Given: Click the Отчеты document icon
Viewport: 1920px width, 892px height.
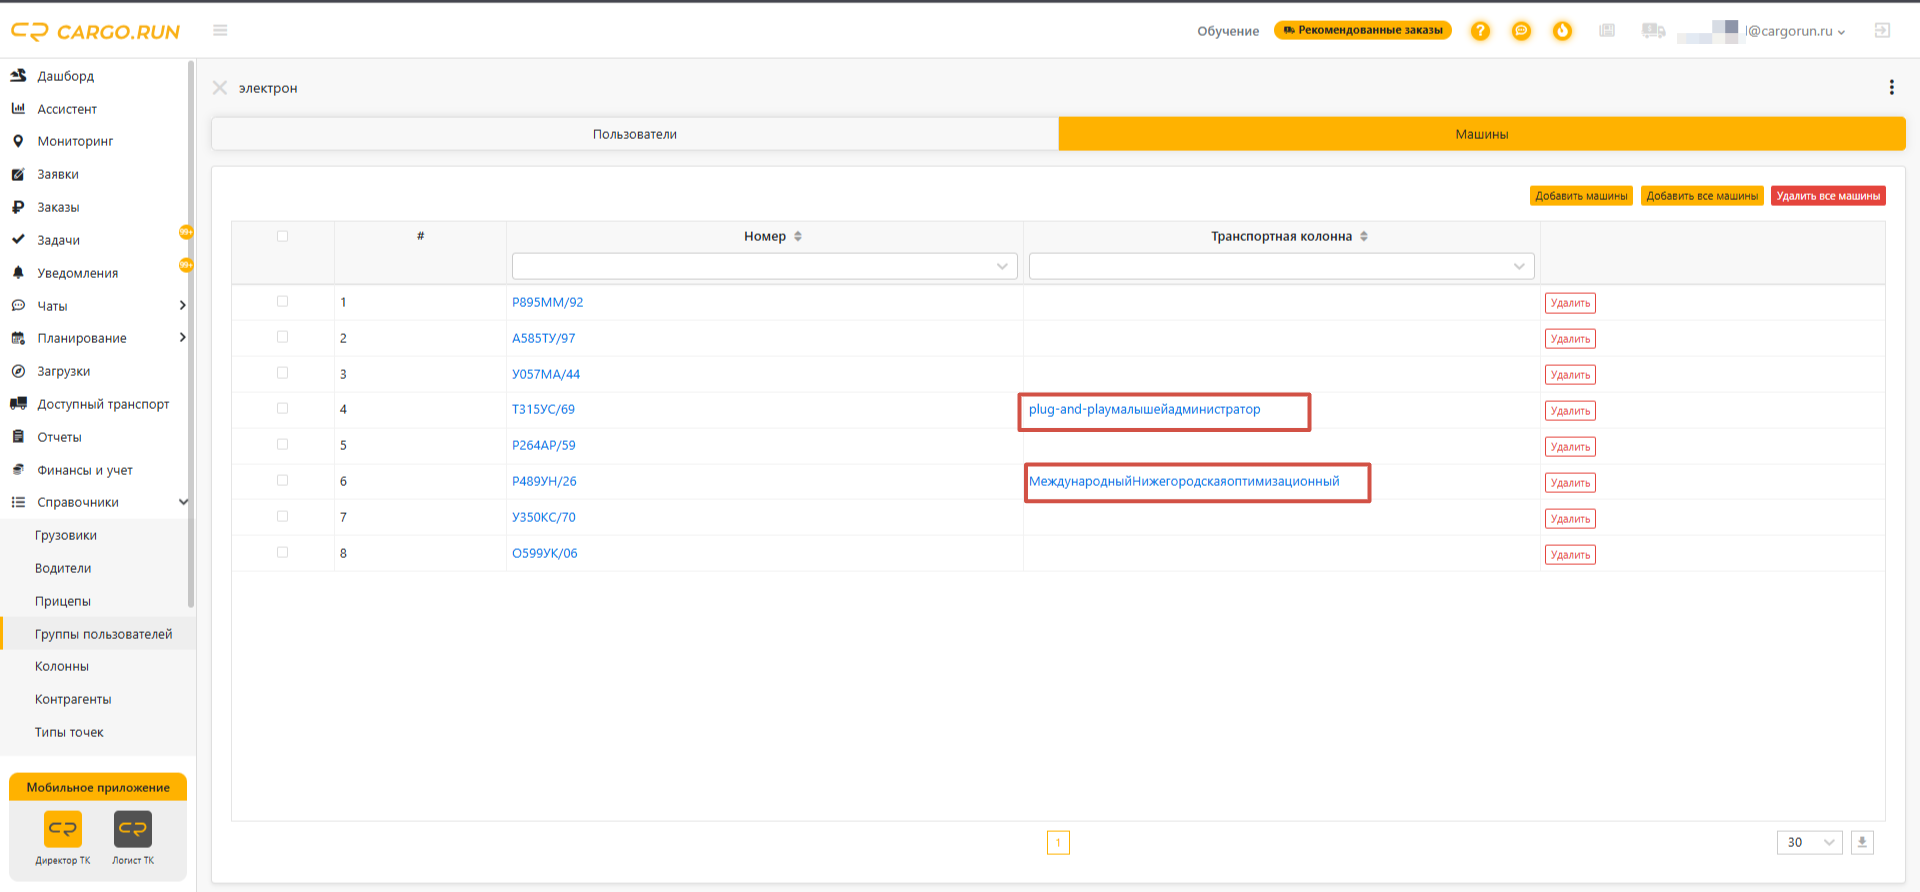Looking at the screenshot, I should 18,437.
